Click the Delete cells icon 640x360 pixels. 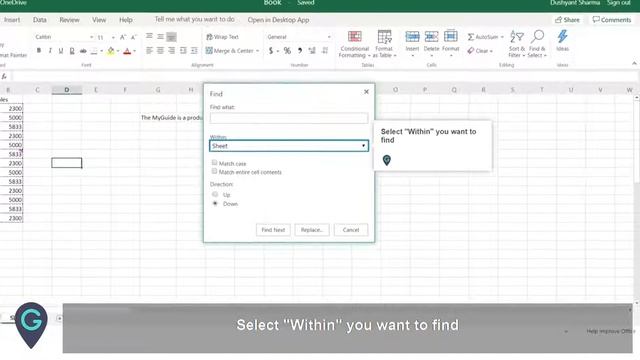pyautogui.click(x=431, y=37)
